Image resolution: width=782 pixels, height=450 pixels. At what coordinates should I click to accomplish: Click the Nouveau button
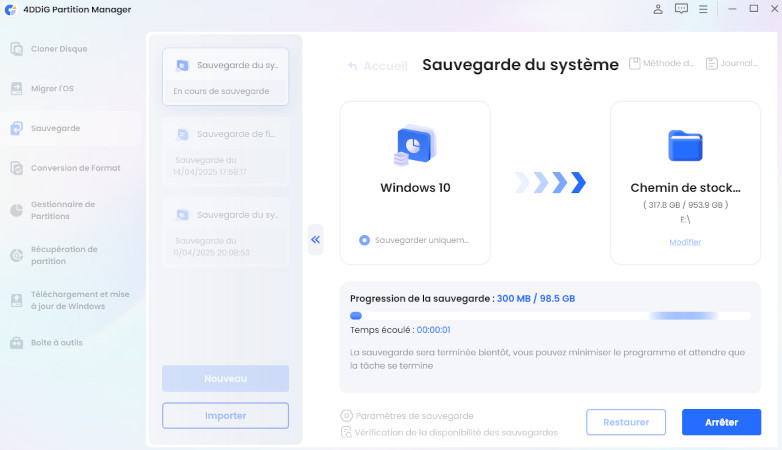[225, 379]
